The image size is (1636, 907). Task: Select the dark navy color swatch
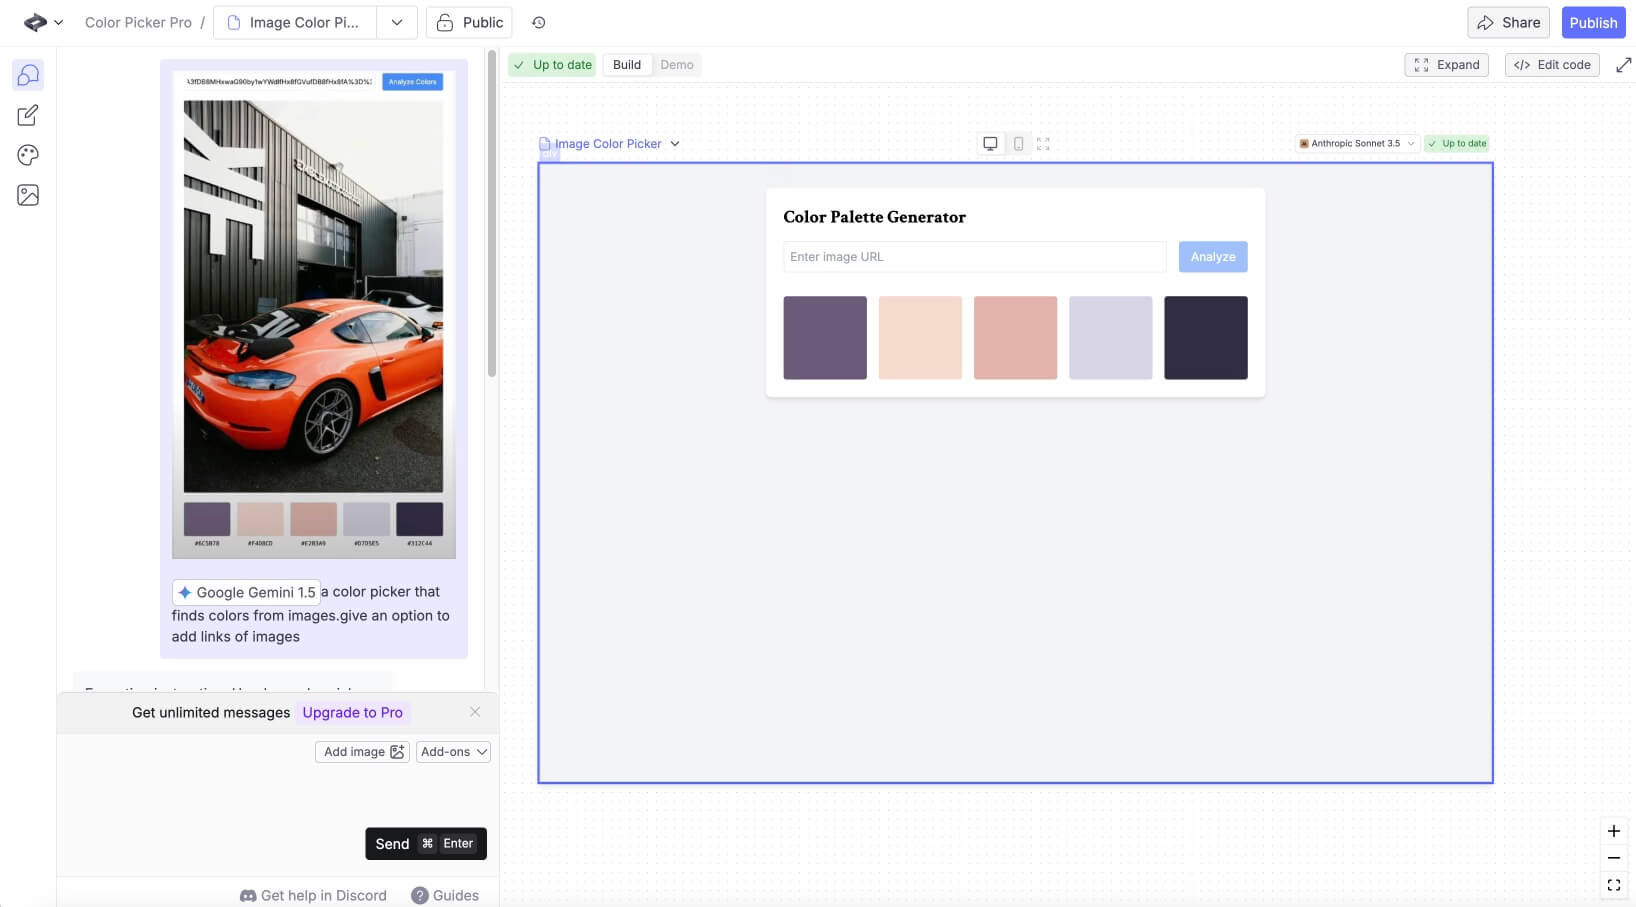click(1205, 337)
